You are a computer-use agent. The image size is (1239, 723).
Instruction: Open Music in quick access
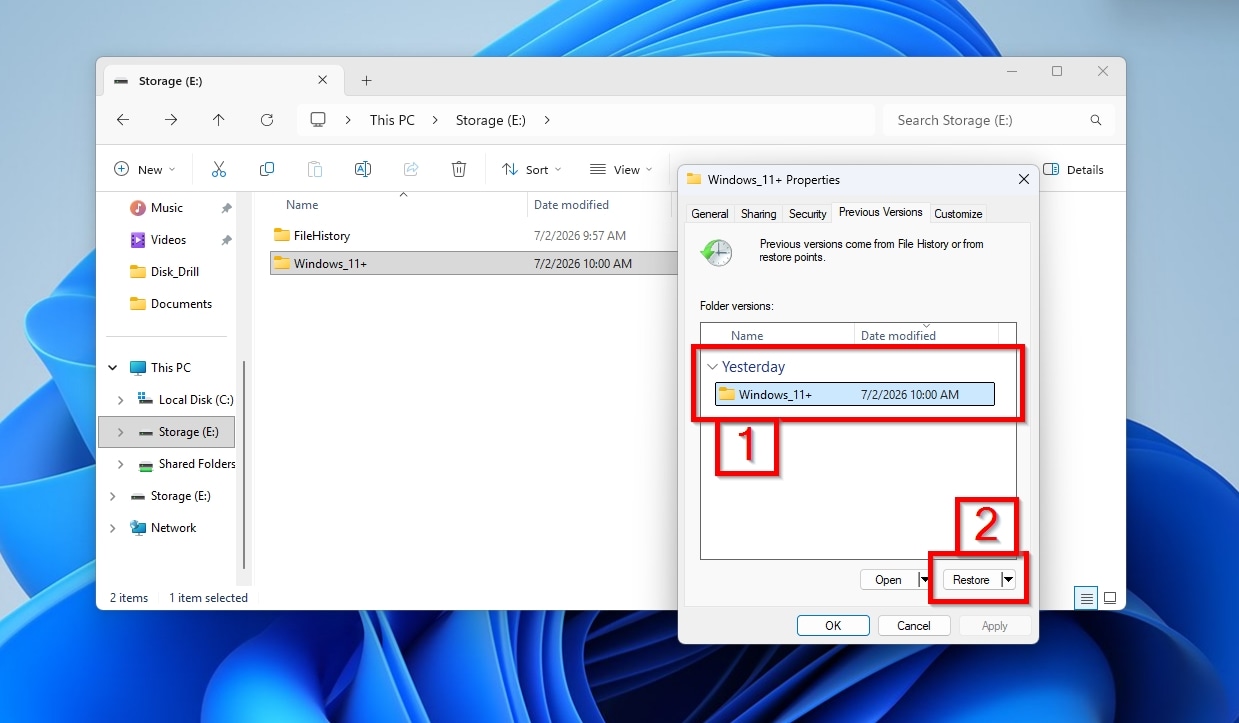[x=166, y=208]
